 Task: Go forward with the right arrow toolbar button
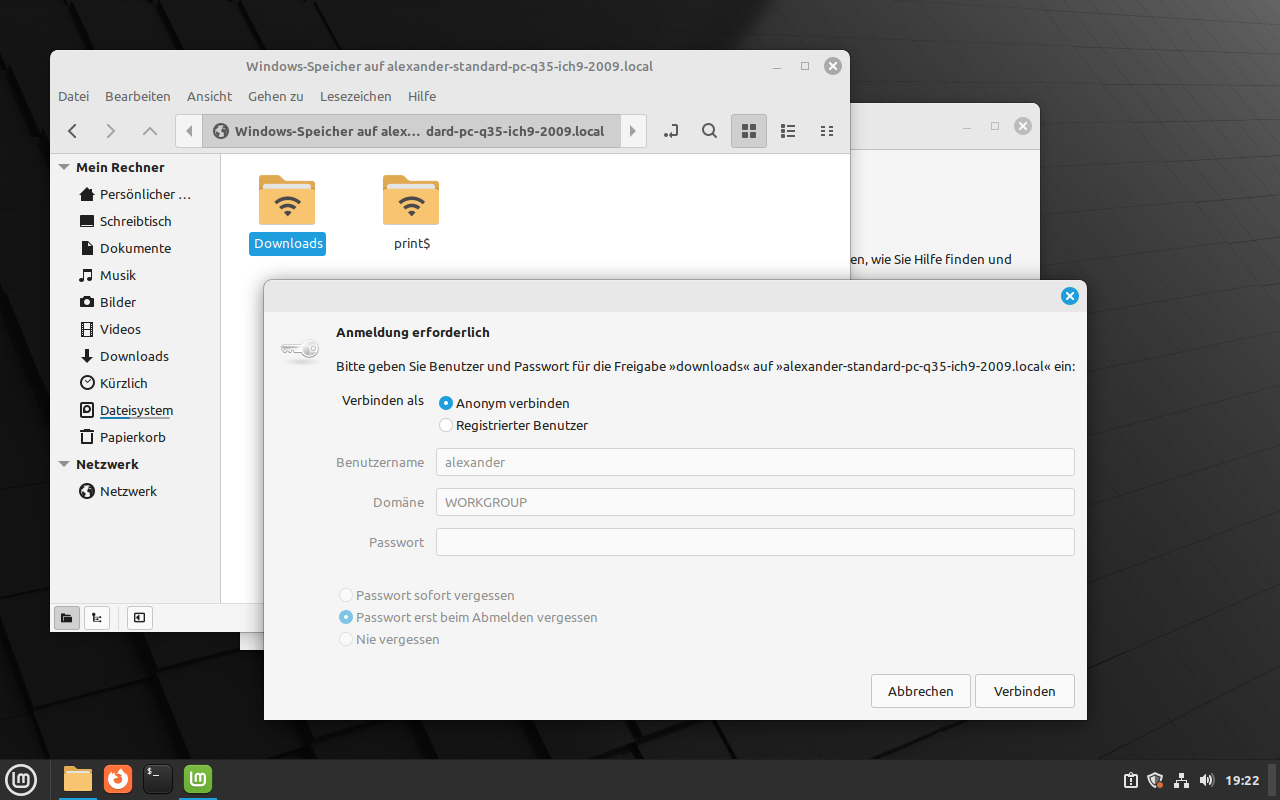[x=111, y=131]
